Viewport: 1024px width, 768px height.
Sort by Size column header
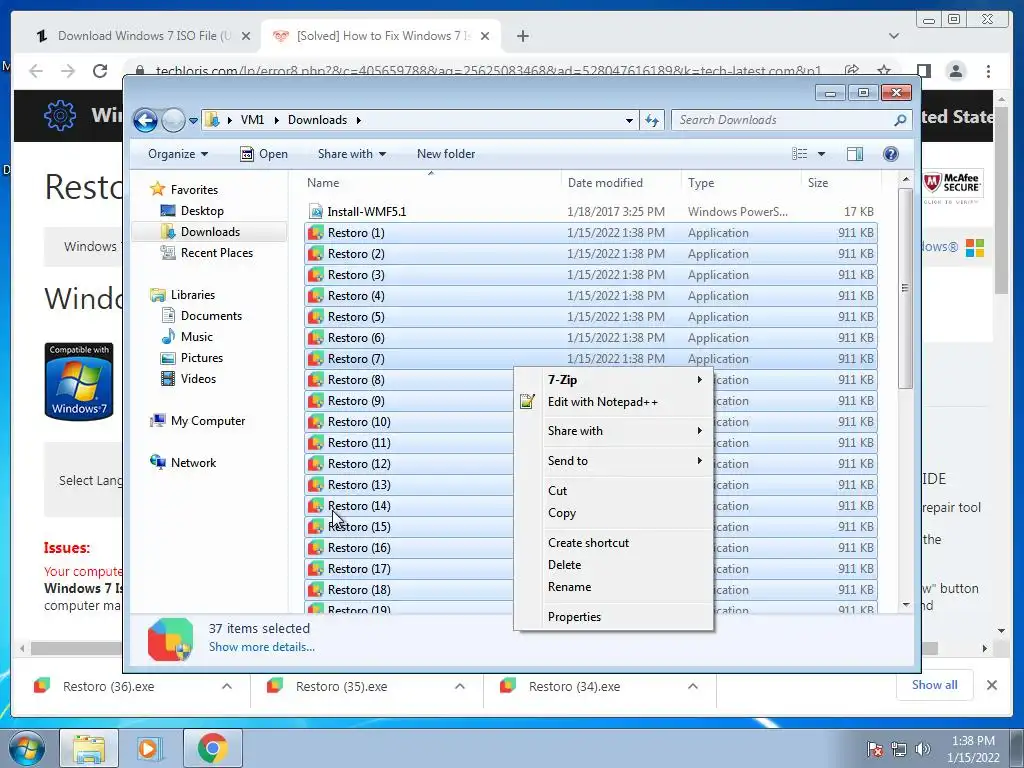coord(841,183)
